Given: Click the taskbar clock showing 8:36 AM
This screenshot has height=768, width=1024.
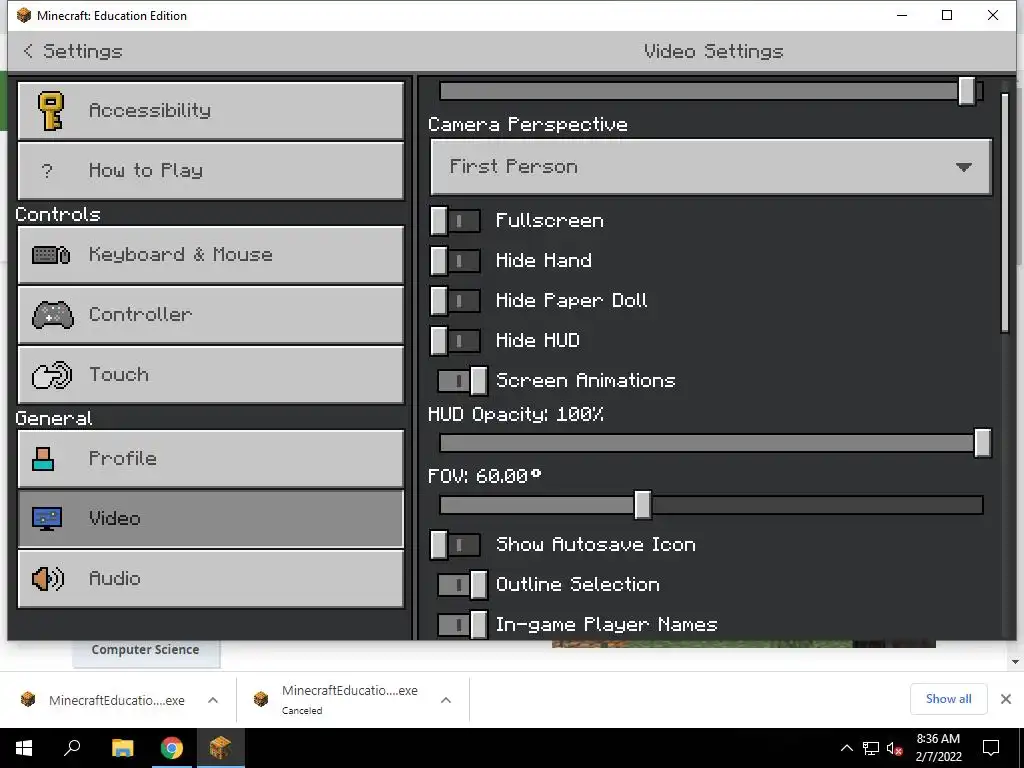Looking at the screenshot, I should pyautogui.click(x=938, y=748).
